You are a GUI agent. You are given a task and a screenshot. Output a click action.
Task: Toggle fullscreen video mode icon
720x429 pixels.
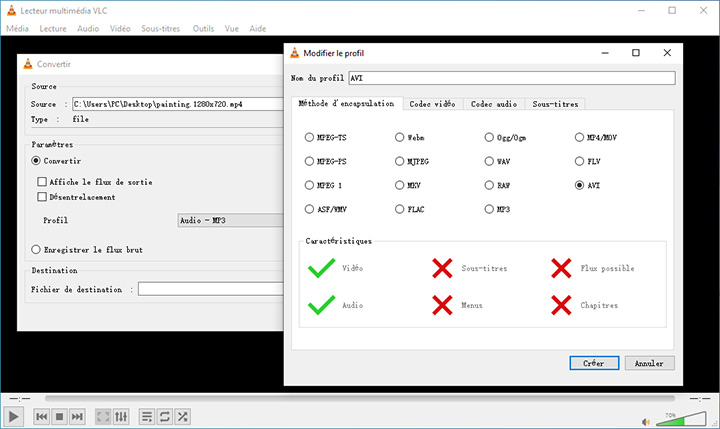(103, 417)
